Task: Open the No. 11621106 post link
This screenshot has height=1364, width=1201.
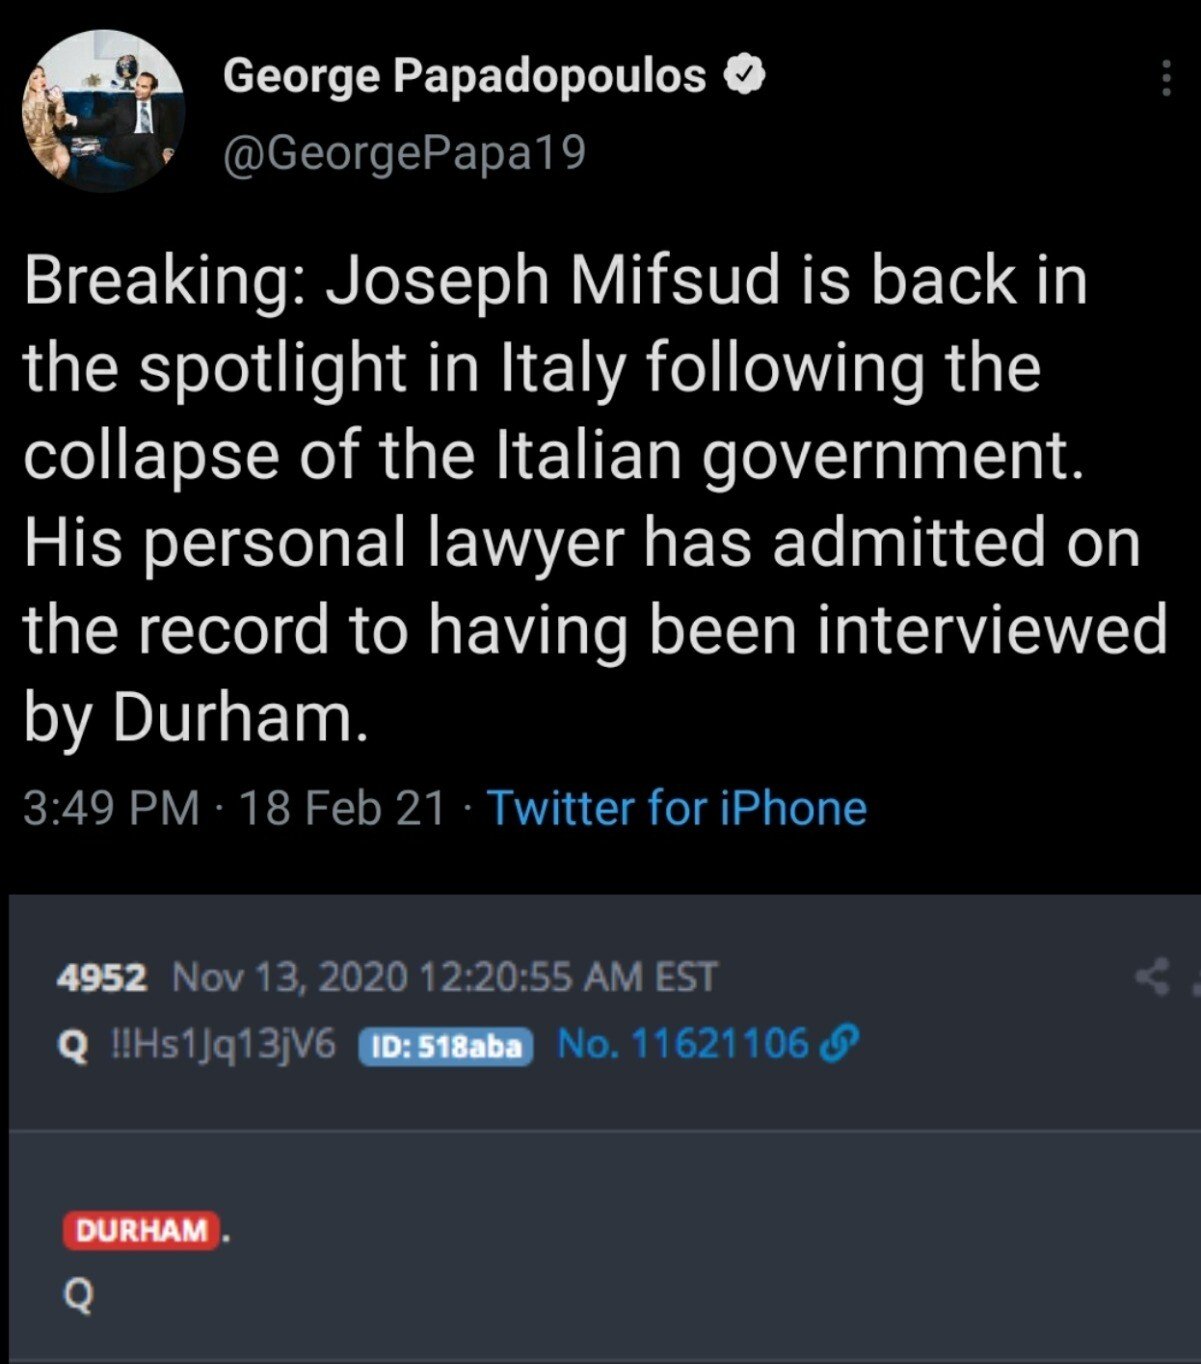Action: tap(682, 1045)
